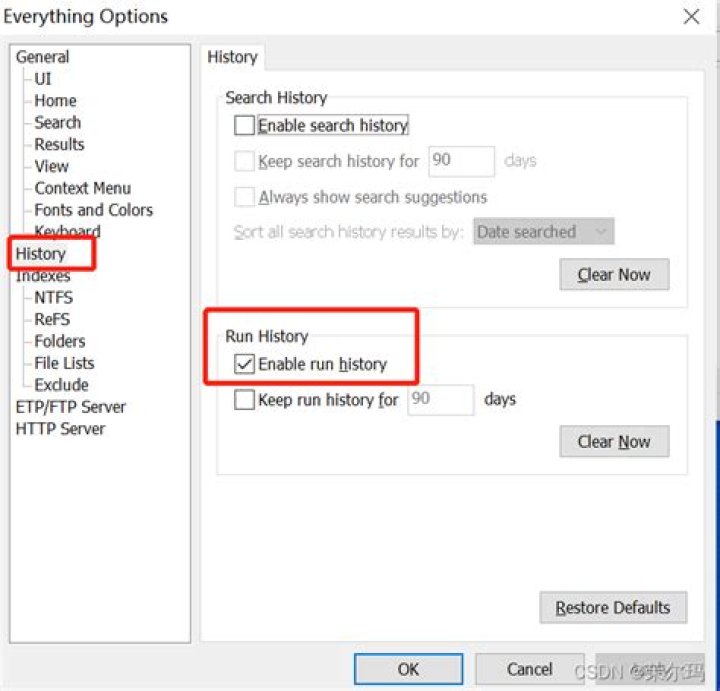The height and width of the screenshot is (691, 720).
Task: Cancel the options dialog
Action: coord(529,669)
